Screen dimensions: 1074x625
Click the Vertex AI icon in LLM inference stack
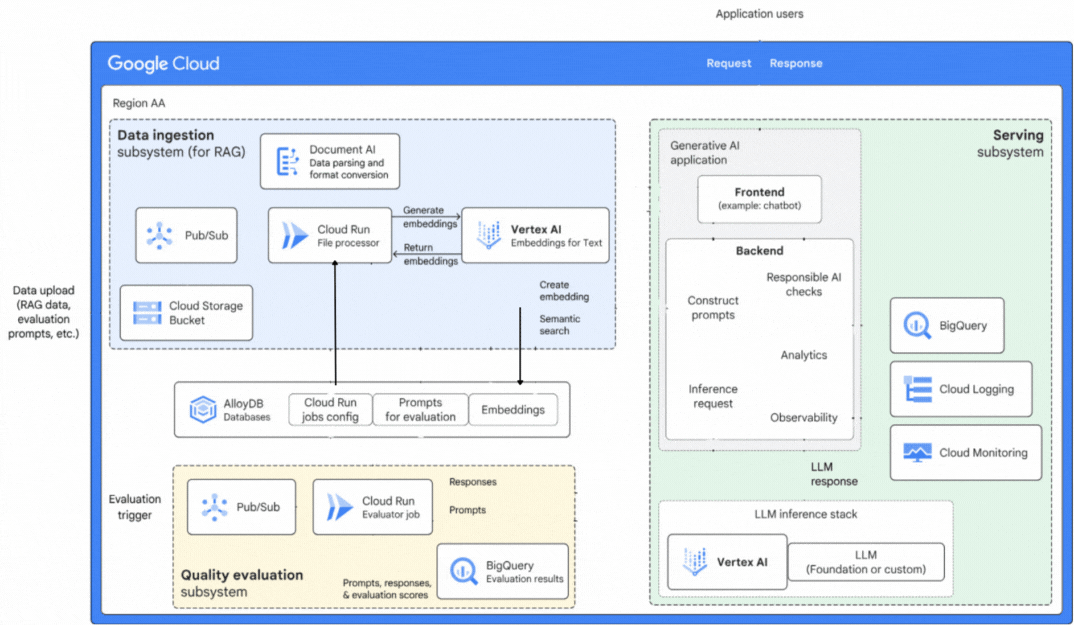coord(695,562)
